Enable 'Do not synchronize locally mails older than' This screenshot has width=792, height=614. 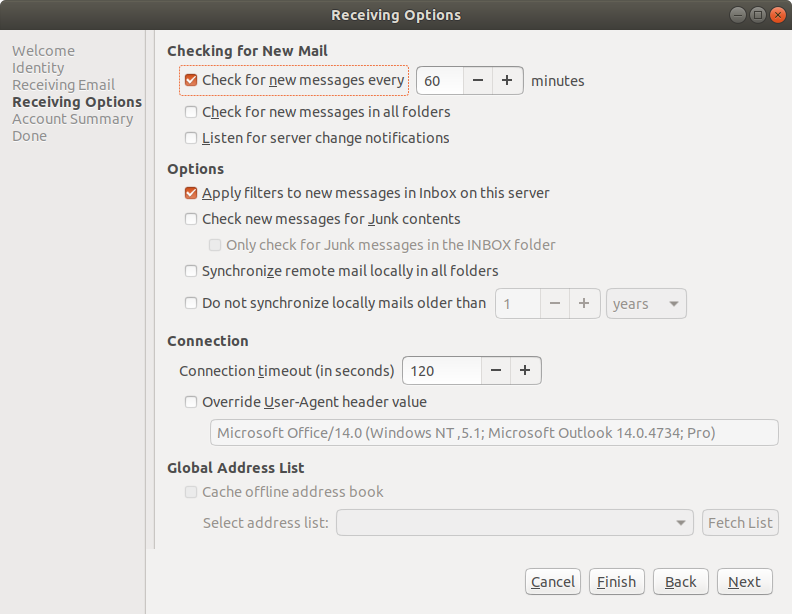[x=191, y=303]
